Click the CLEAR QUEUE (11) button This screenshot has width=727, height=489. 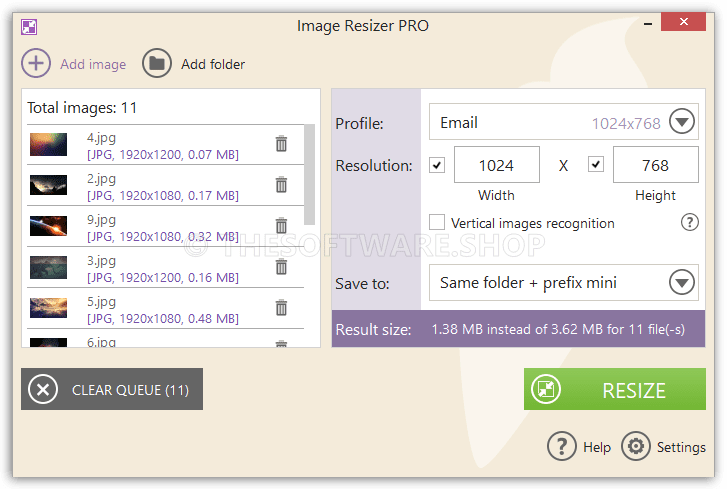coord(112,389)
